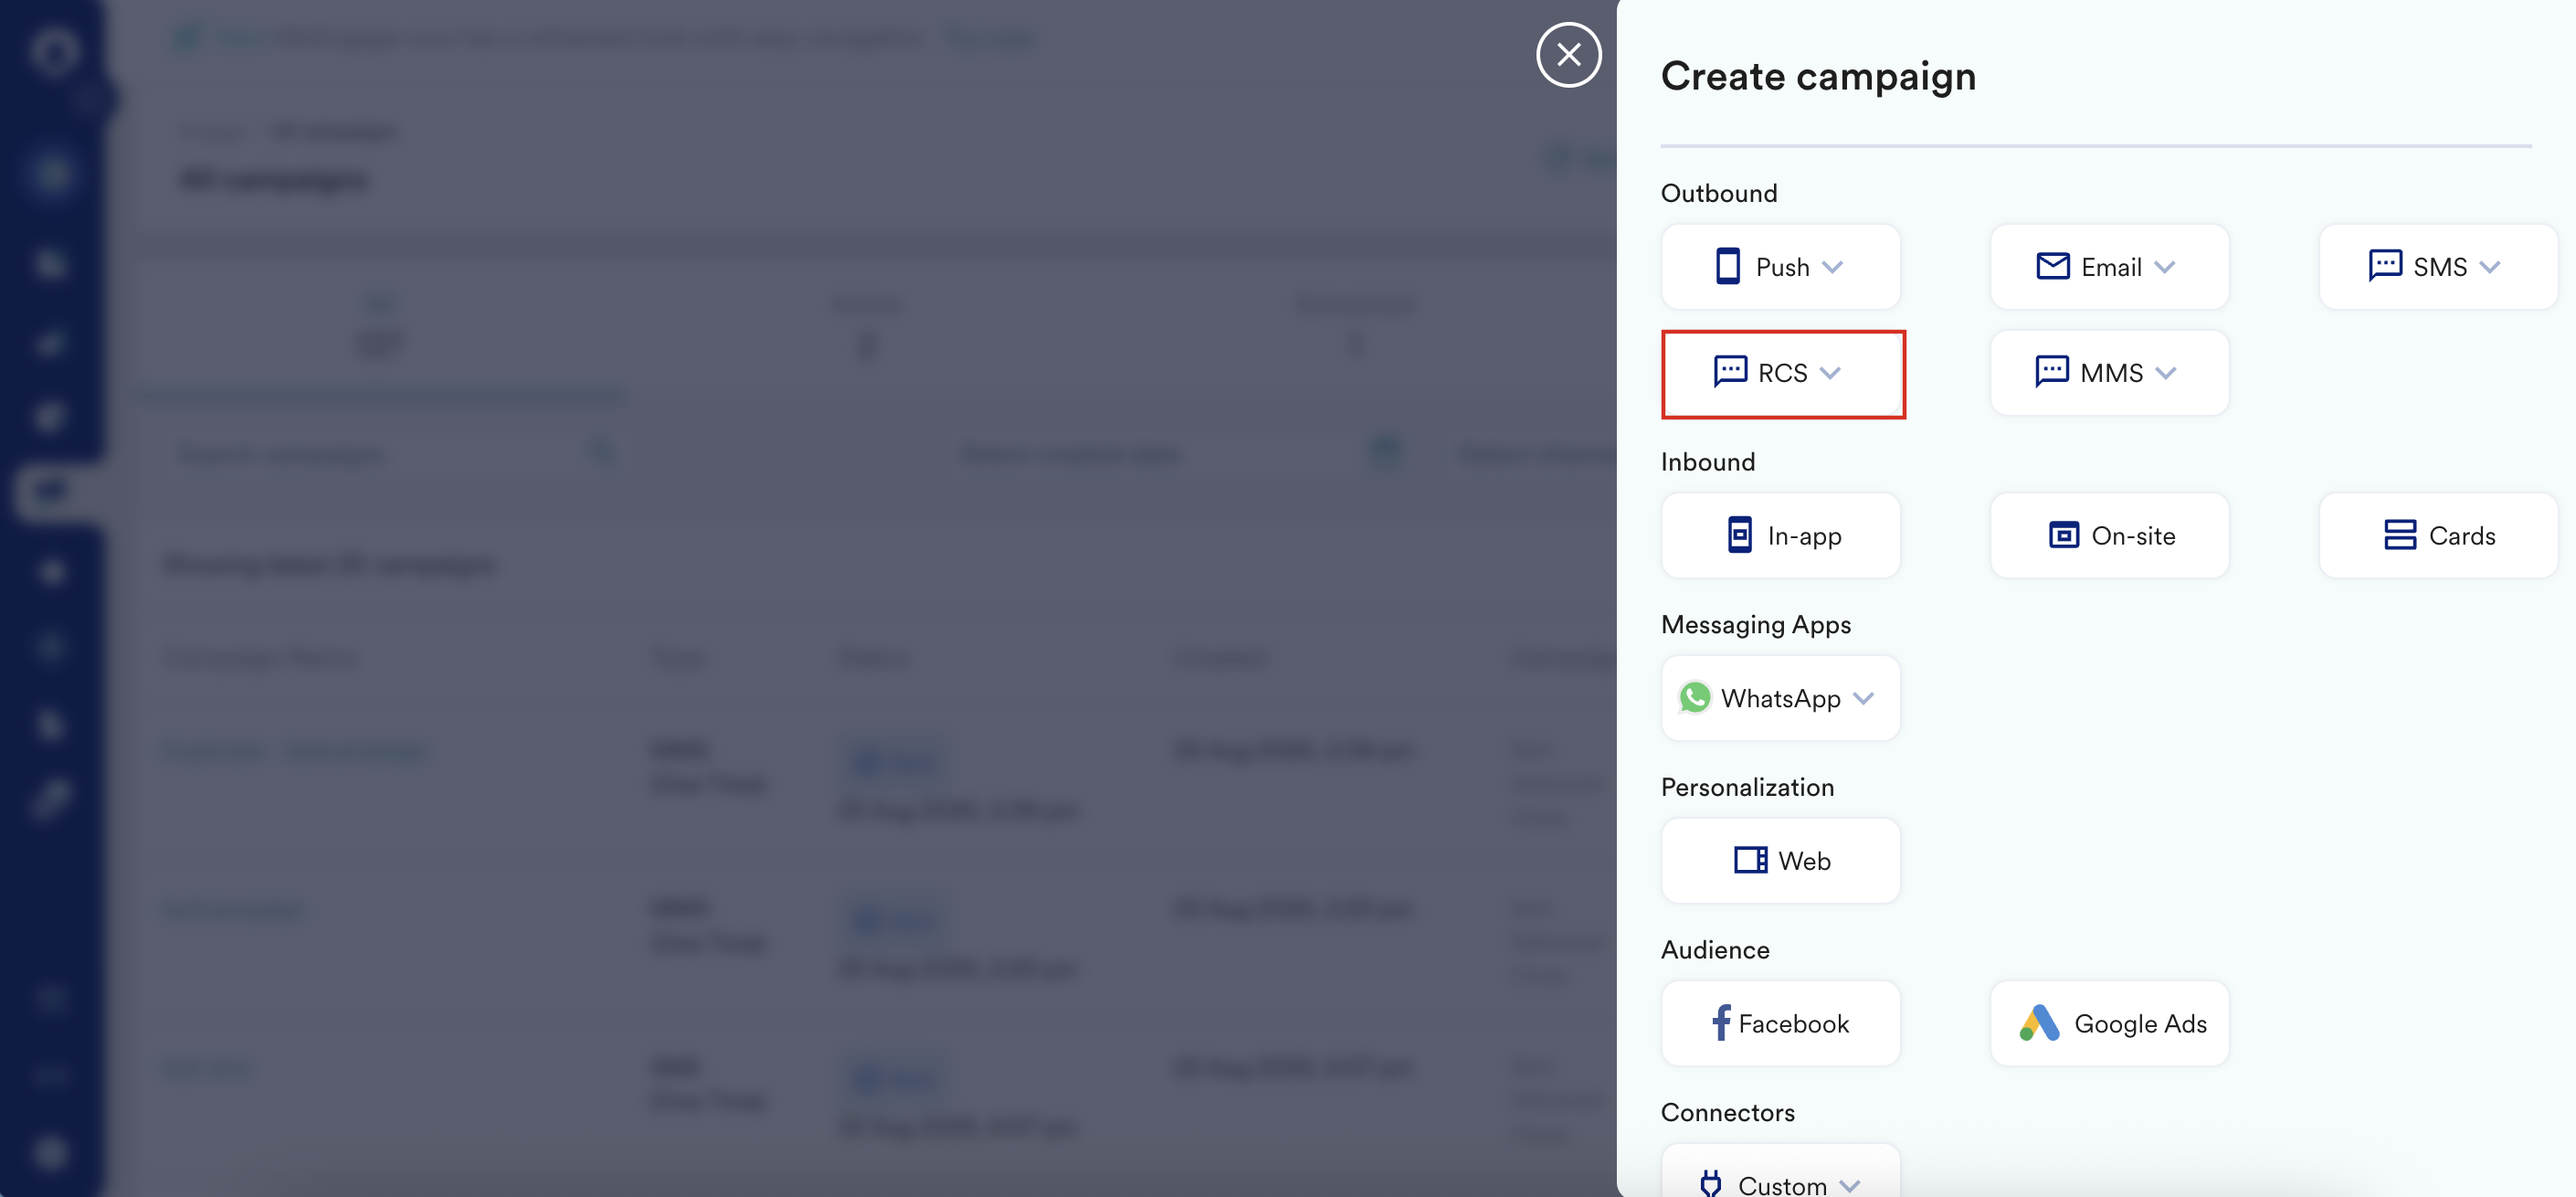The width and height of the screenshot is (2576, 1197).
Task: Click the WhatsApp logo icon
Action: coord(1695,698)
